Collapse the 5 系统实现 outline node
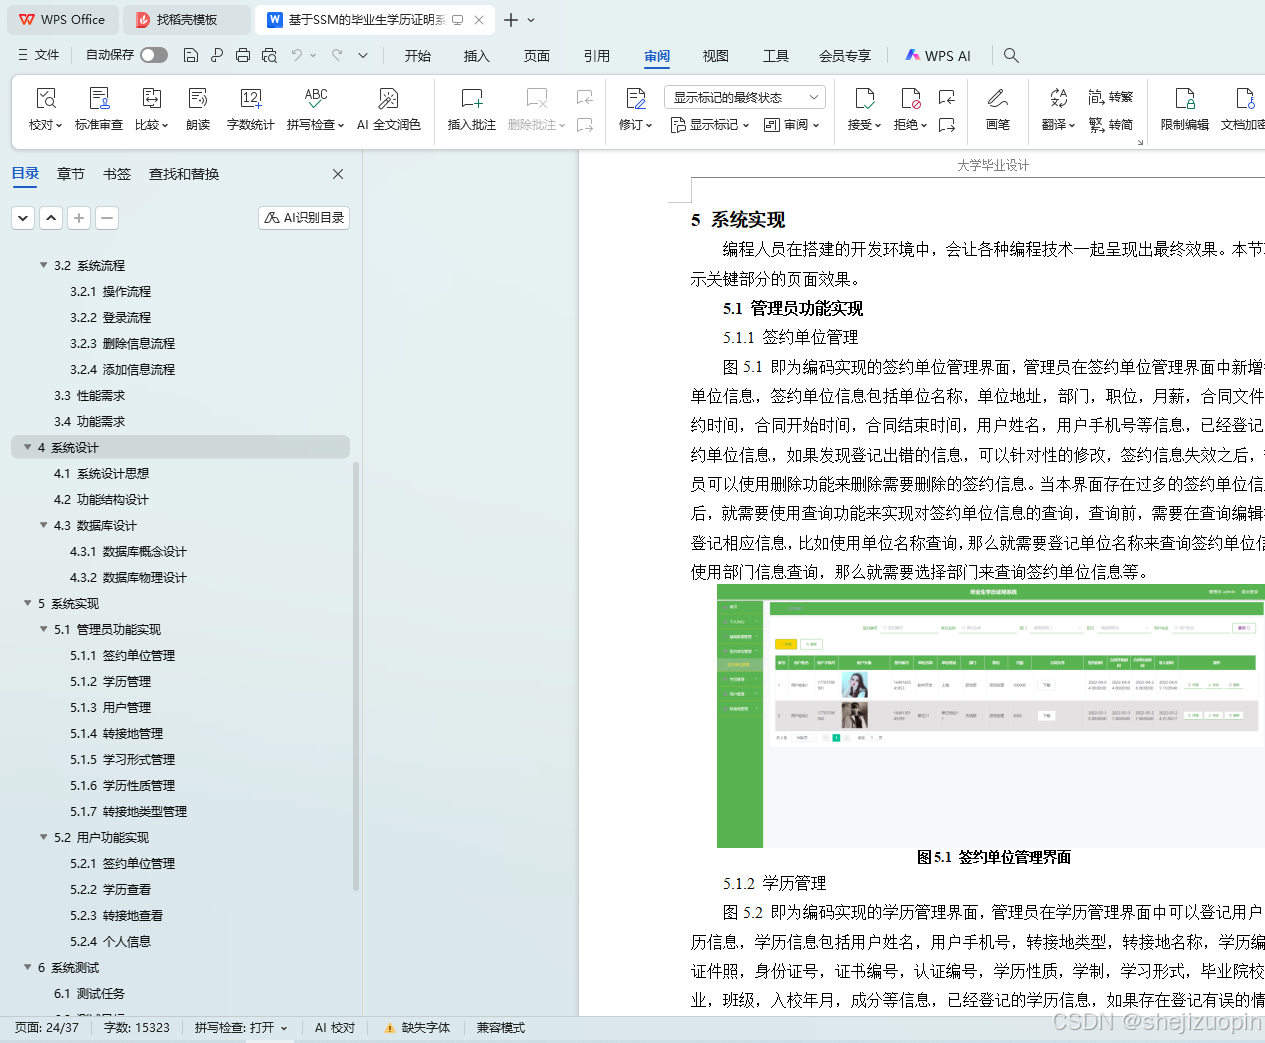This screenshot has height=1043, width=1265. tap(27, 603)
